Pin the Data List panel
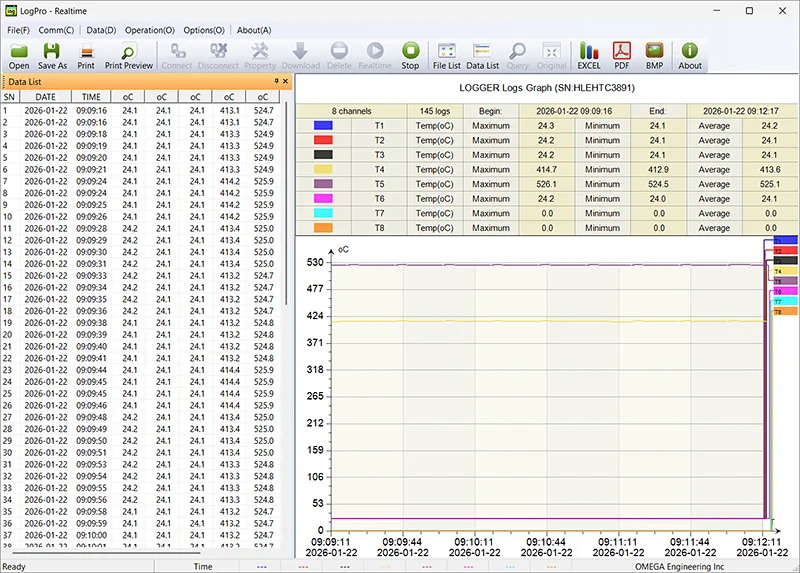 pyautogui.click(x=276, y=81)
